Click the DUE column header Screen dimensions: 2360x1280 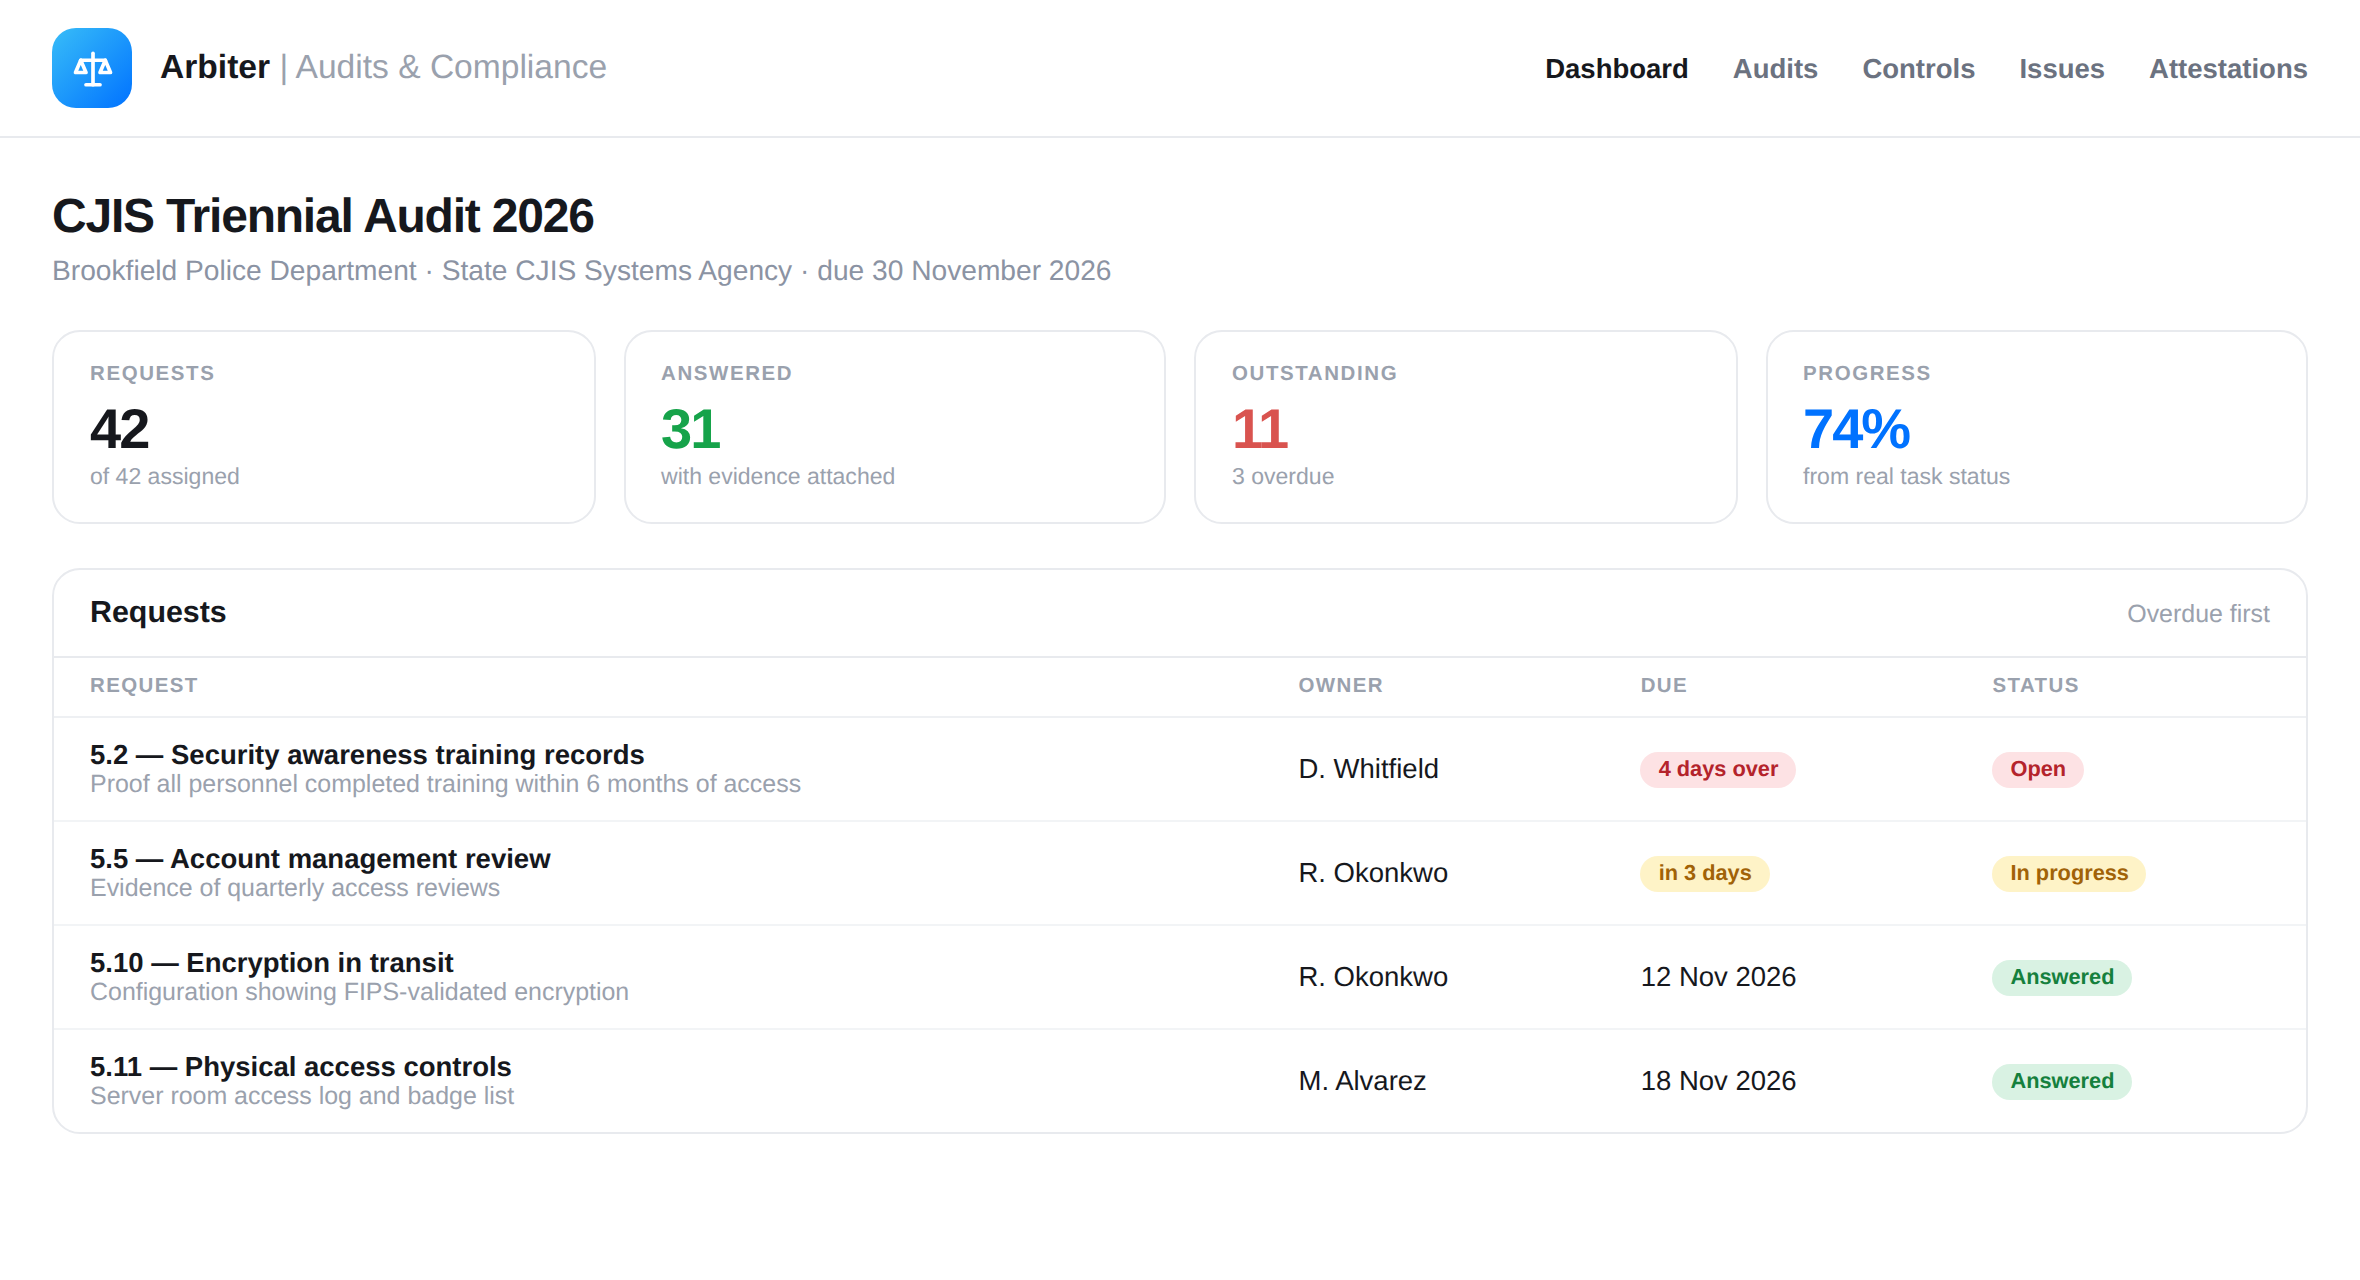(x=1663, y=685)
